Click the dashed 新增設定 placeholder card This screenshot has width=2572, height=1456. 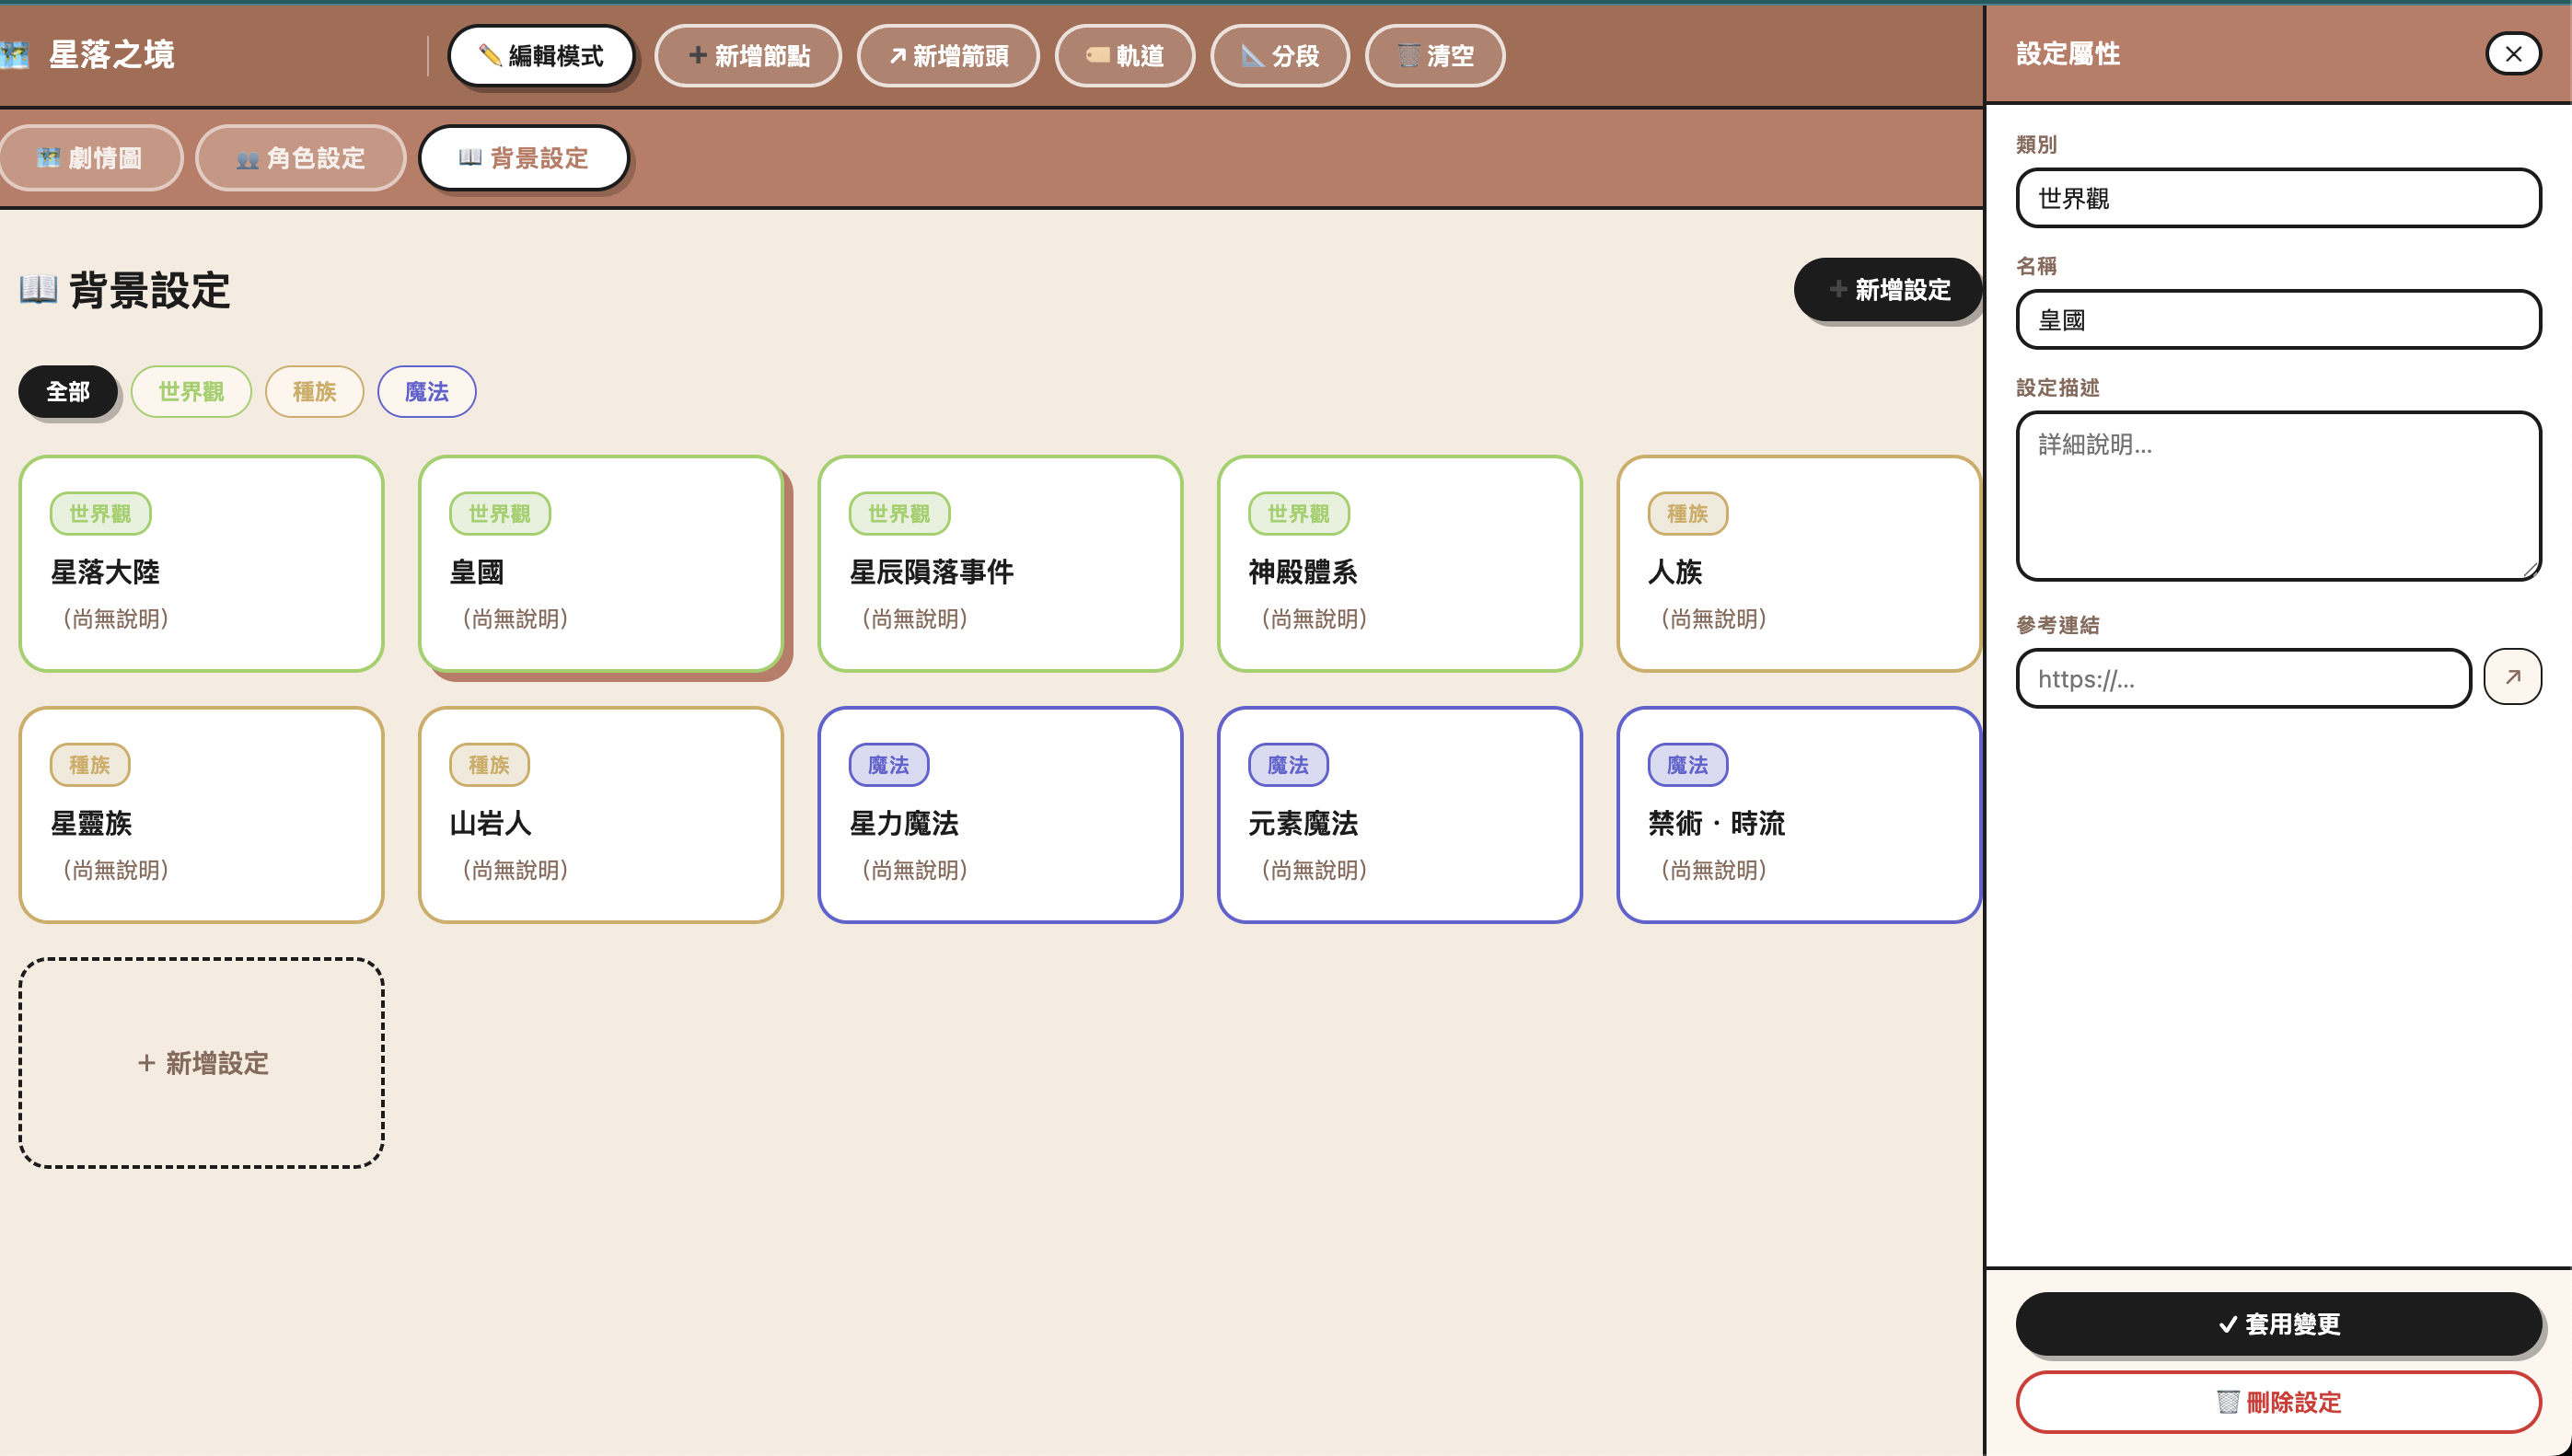[201, 1062]
